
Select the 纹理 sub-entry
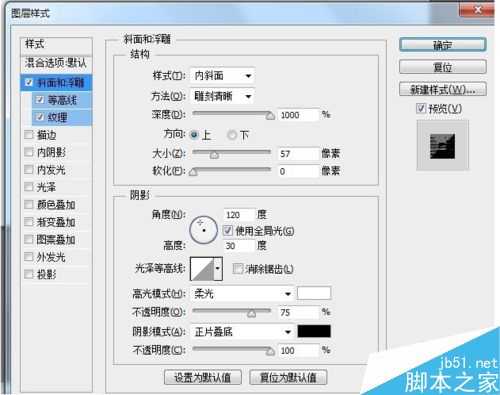click(x=62, y=117)
